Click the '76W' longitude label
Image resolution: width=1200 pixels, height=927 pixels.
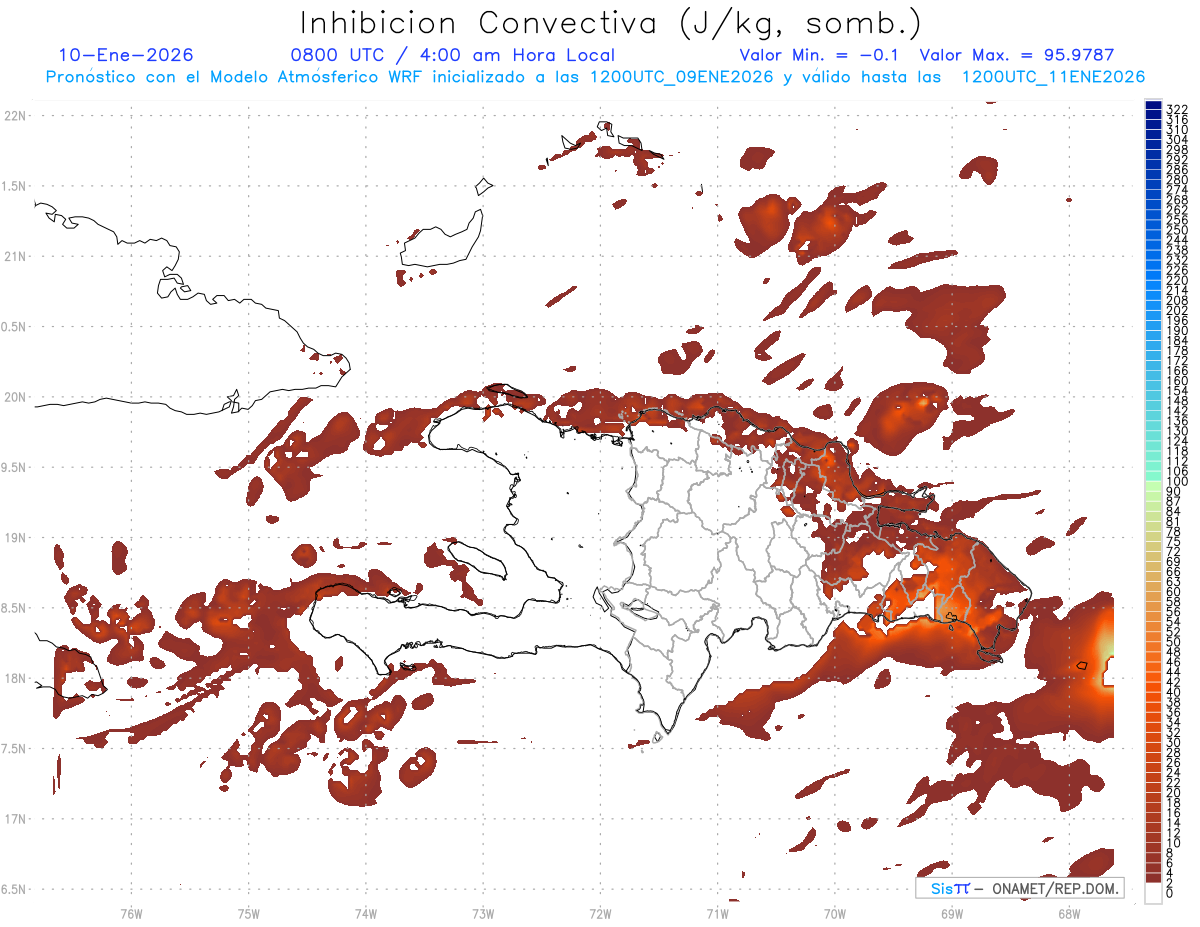[x=131, y=913]
